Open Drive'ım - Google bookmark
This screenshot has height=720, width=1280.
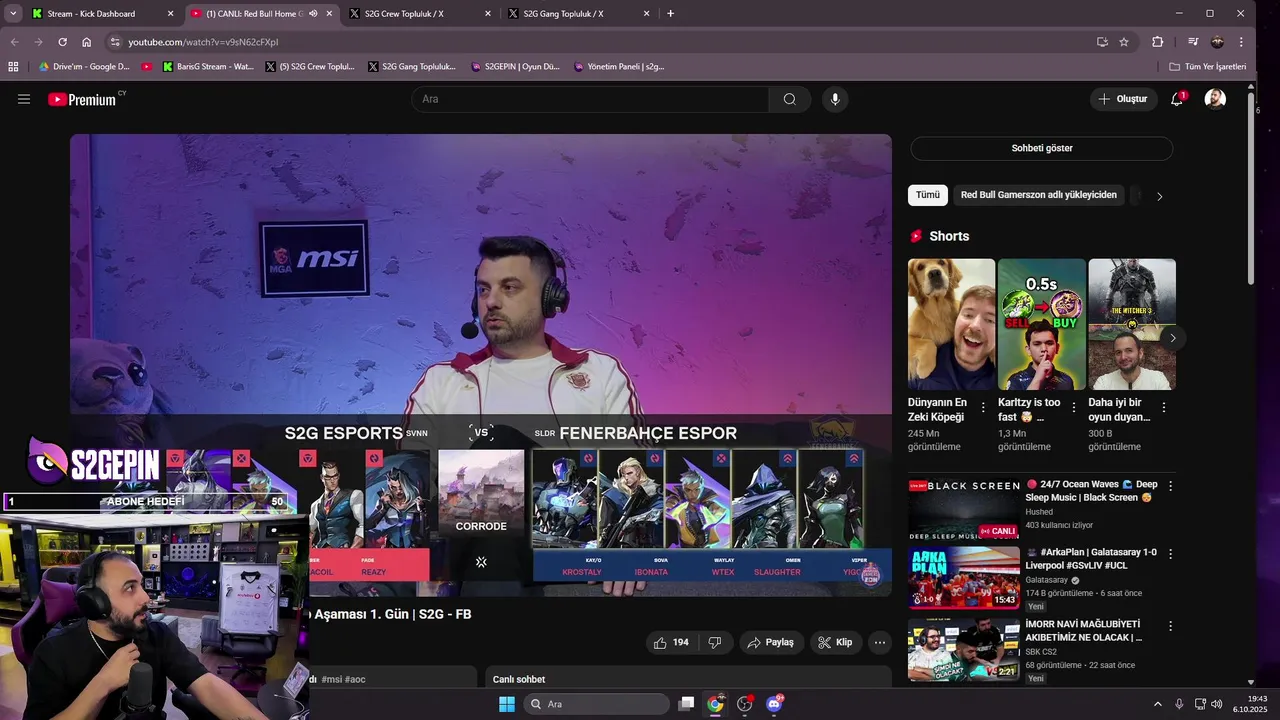coord(82,67)
